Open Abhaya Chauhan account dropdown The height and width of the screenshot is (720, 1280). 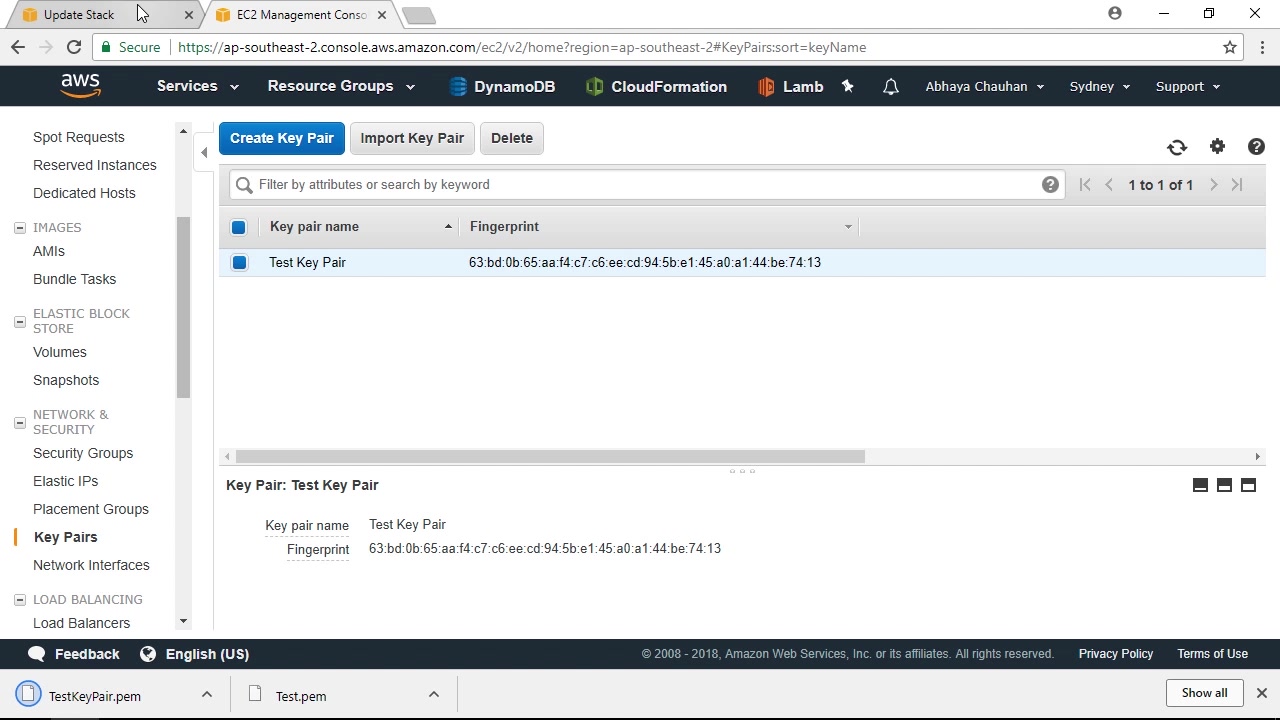[x=985, y=86]
